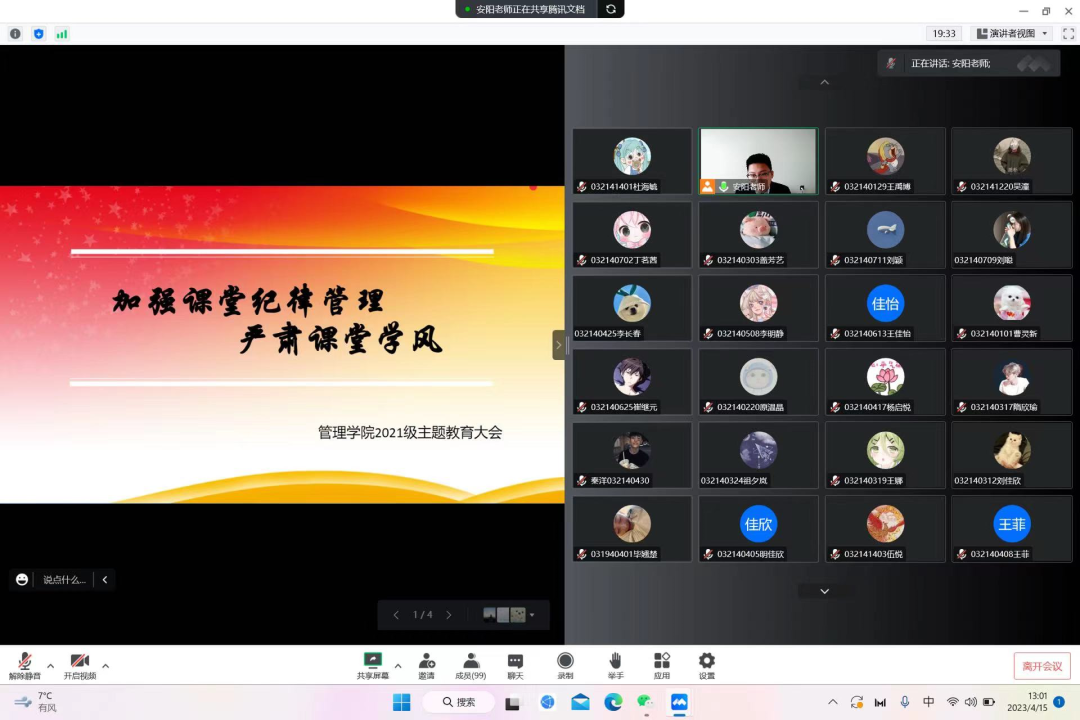Click the 说点什么 chat input field

click(64, 579)
